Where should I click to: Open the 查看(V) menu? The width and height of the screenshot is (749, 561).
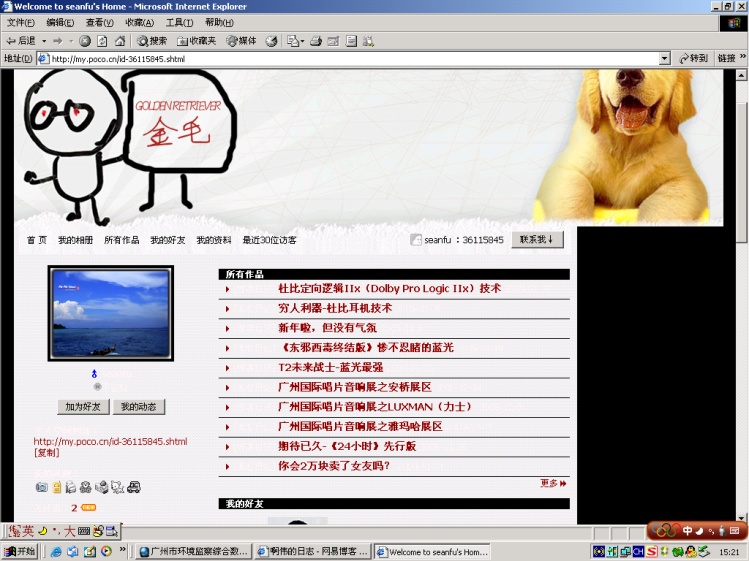pos(99,22)
